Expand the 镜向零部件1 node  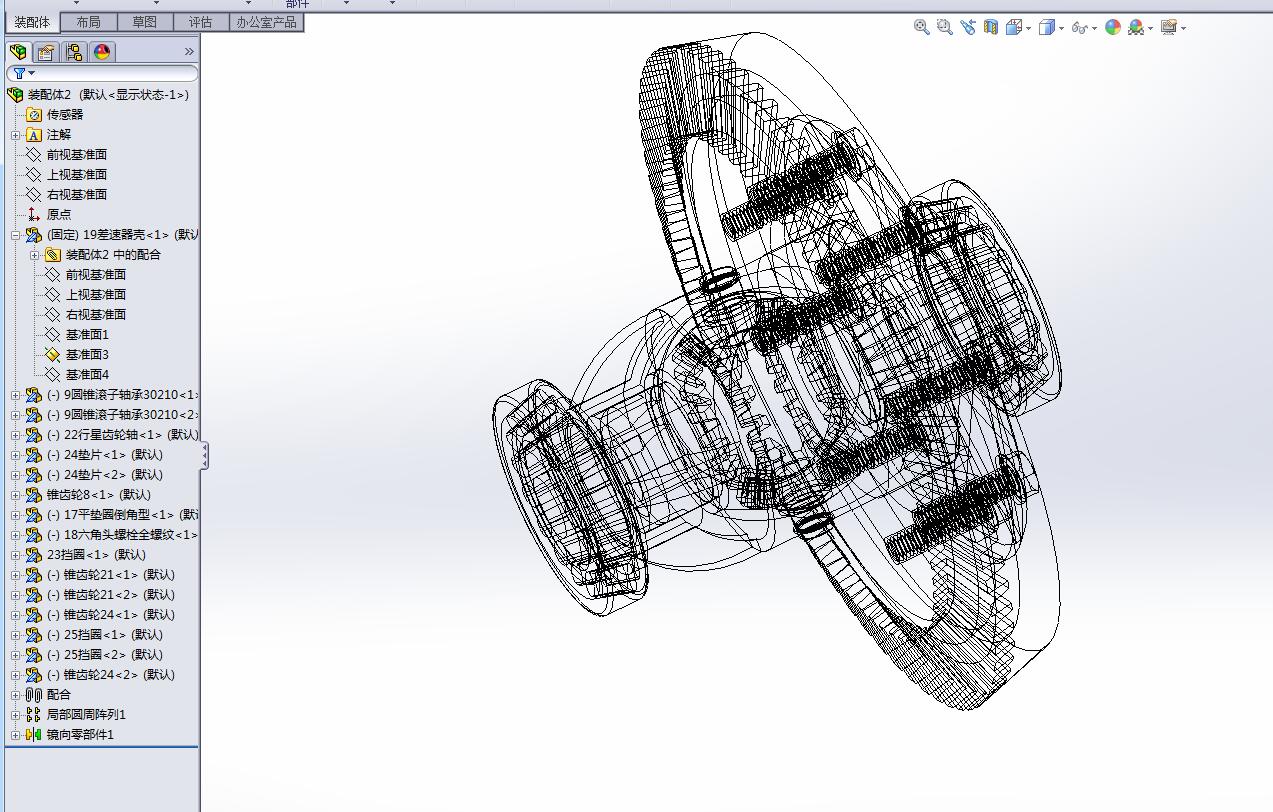[15, 735]
